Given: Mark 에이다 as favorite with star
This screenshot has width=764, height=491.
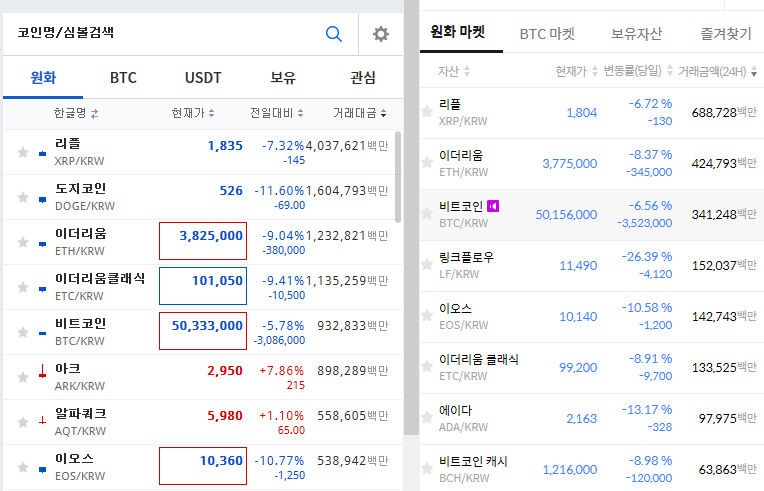Looking at the screenshot, I should tap(427, 419).
